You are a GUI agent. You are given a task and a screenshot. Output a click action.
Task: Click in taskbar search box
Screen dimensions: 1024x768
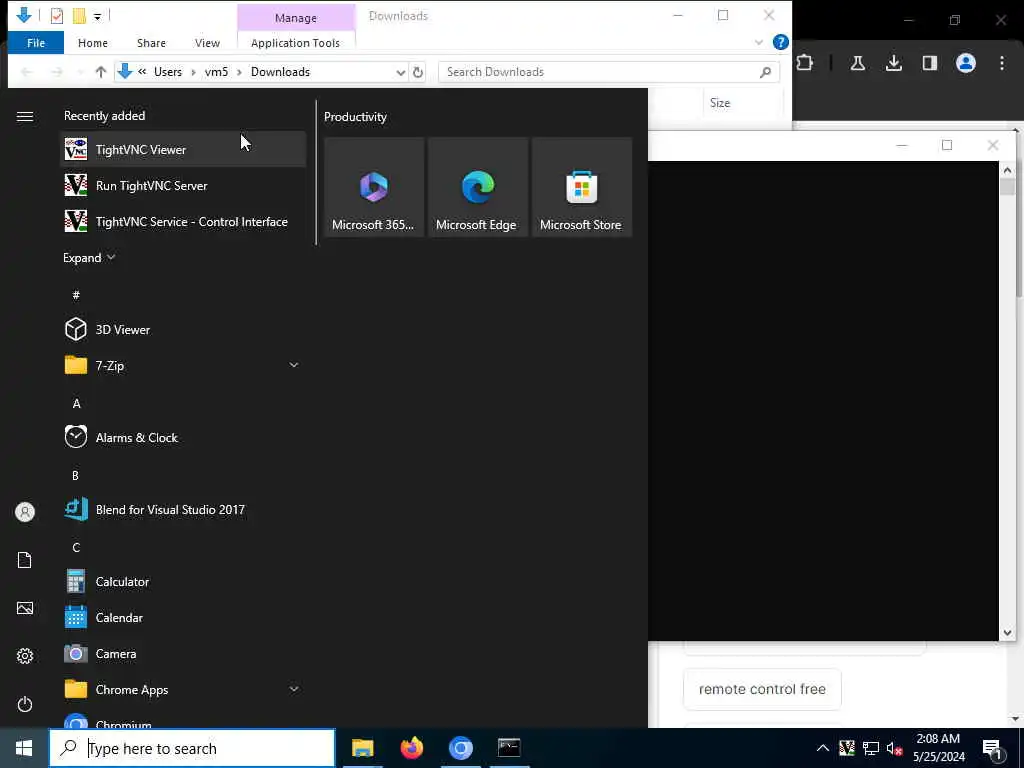tap(192, 748)
